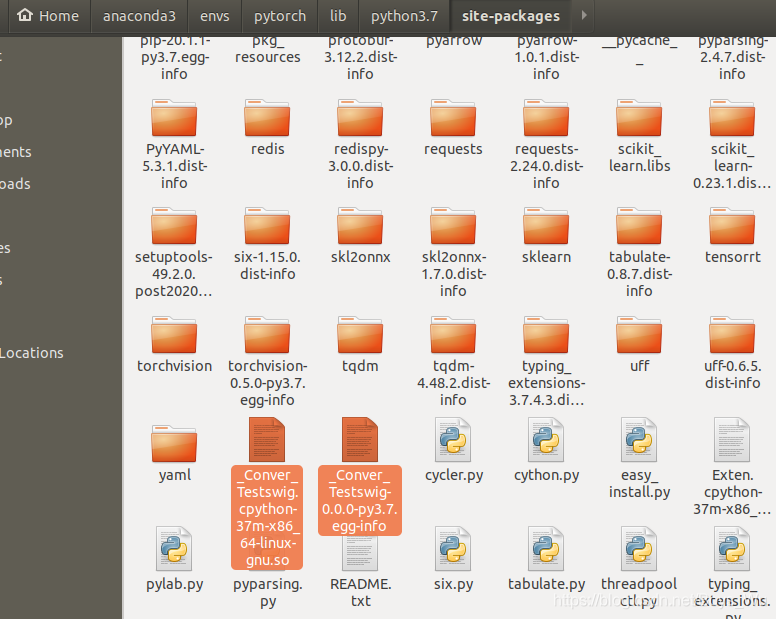Open the uff folder
The image size is (776, 619).
639,335
